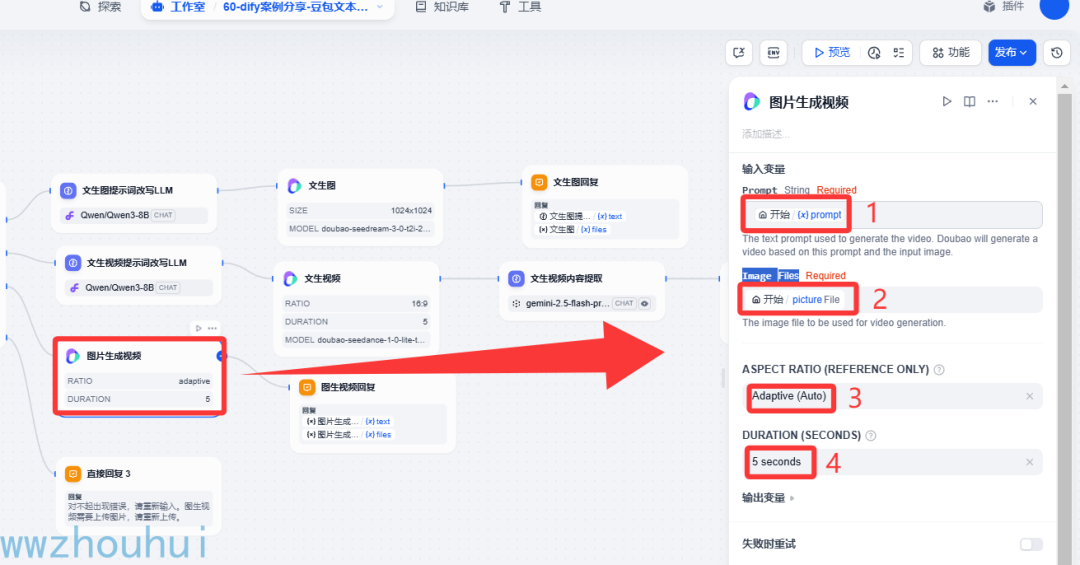Viewport: 1080px width, 565px height.
Task: Click the 图生视频回复 node icon
Action: [307, 387]
